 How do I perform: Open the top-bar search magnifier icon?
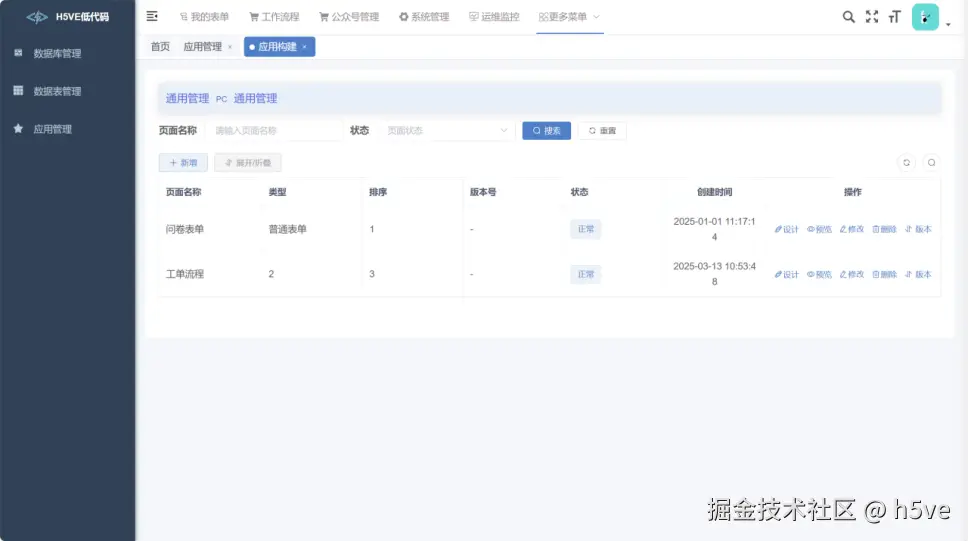[x=849, y=17]
